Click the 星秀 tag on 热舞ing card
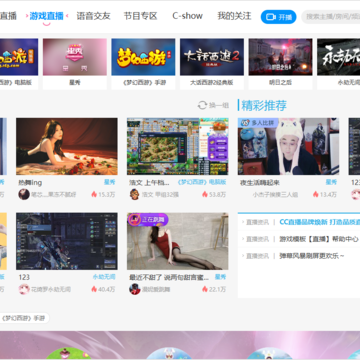 point(109,182)
